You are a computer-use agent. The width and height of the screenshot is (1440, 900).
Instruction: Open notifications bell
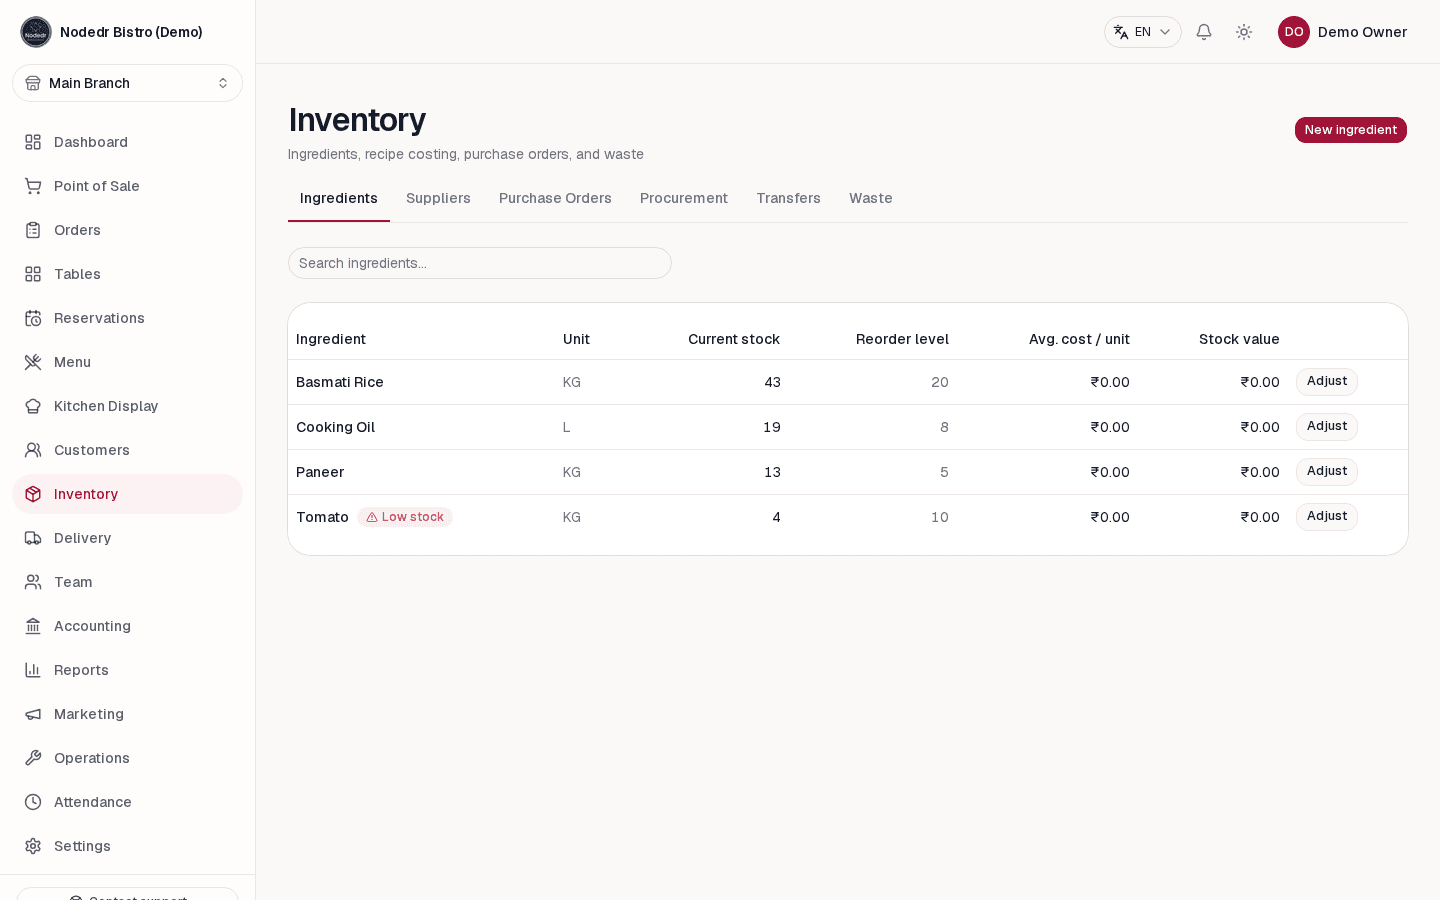[1204, 32]
